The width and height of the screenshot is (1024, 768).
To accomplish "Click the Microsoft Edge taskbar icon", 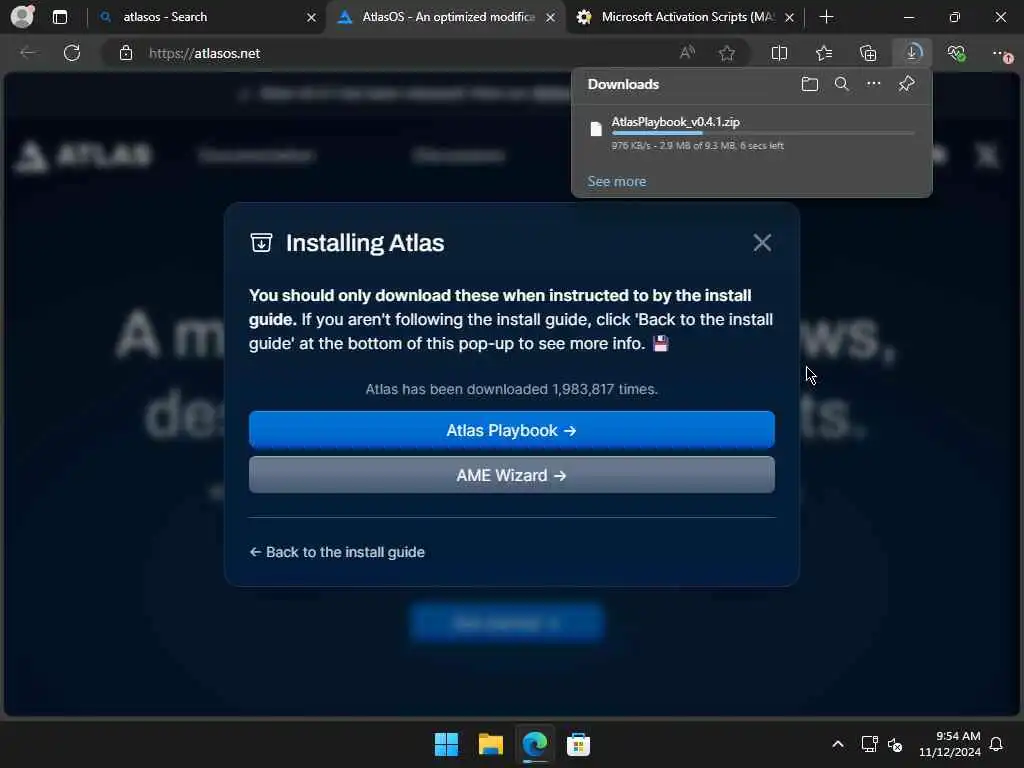I will click(535, 744).
